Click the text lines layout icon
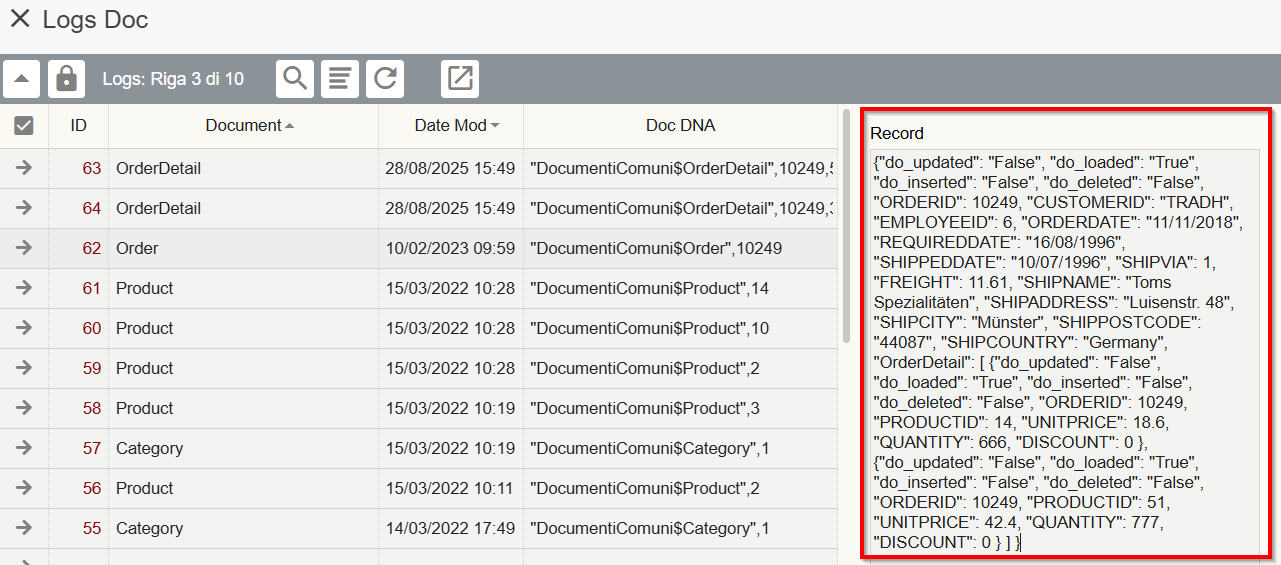Screen dimensions: 1281x565 click(340, 79)
